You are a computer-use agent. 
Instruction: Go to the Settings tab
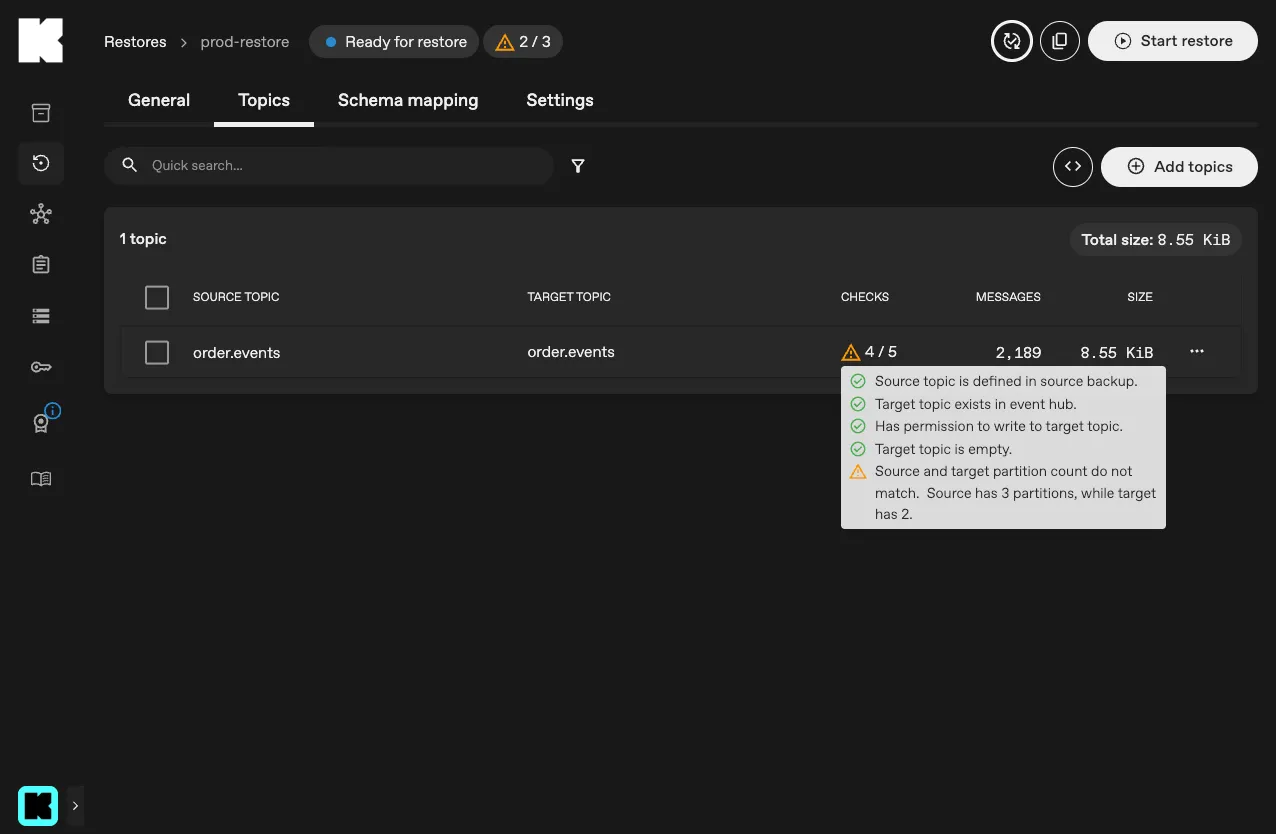click(560, 100)
